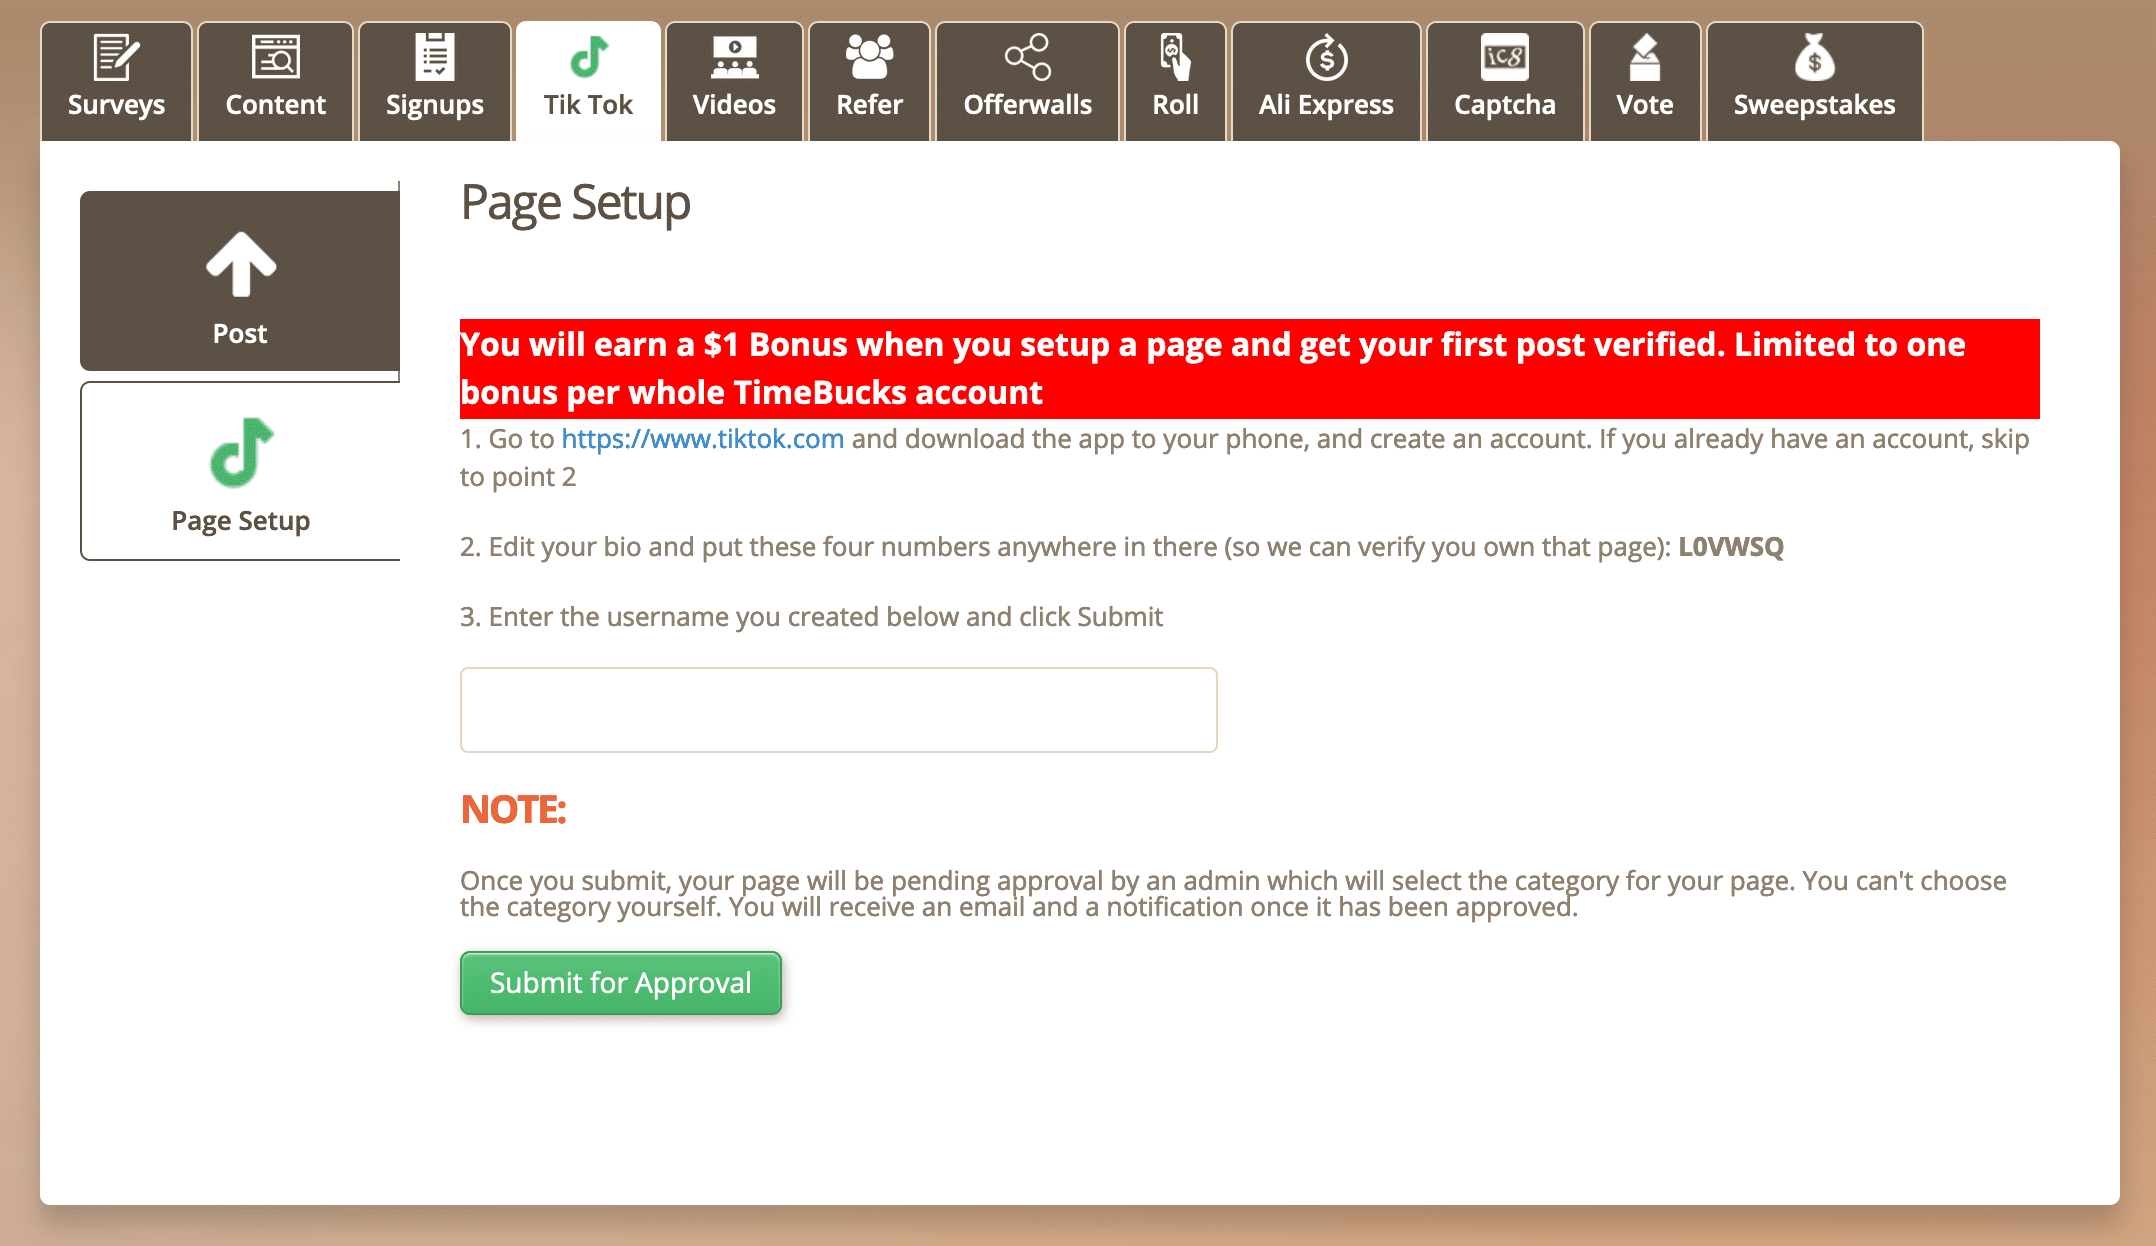Screen dimensions: 2156x1246
Task: Open the Signups tab
Action: (x=434, y=82)
